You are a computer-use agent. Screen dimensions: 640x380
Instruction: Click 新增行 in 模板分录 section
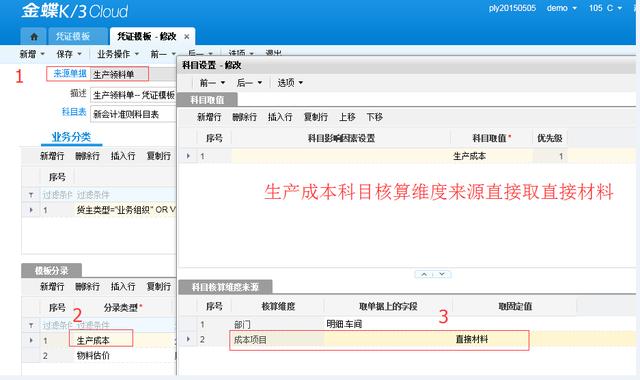click(x=52, y=287)
